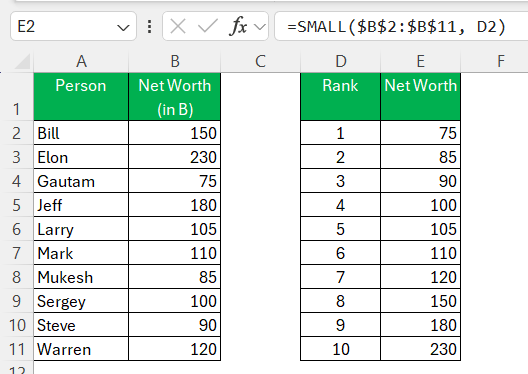The height and width of the screenshot is (374, 528).
Task: Select cell E8 showing 120
Action: [421, 277]
